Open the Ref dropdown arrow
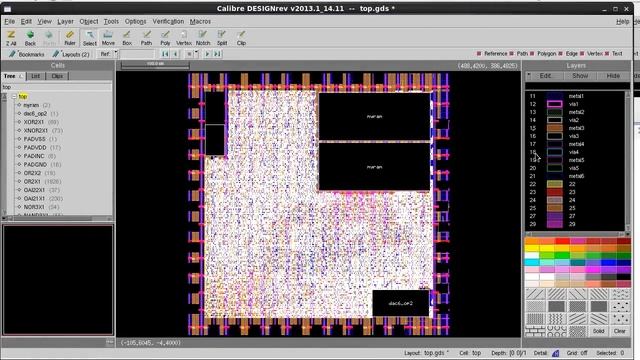The height and width of the screenshot is (360, 640). pyautogui.click(x=116, y=53)
